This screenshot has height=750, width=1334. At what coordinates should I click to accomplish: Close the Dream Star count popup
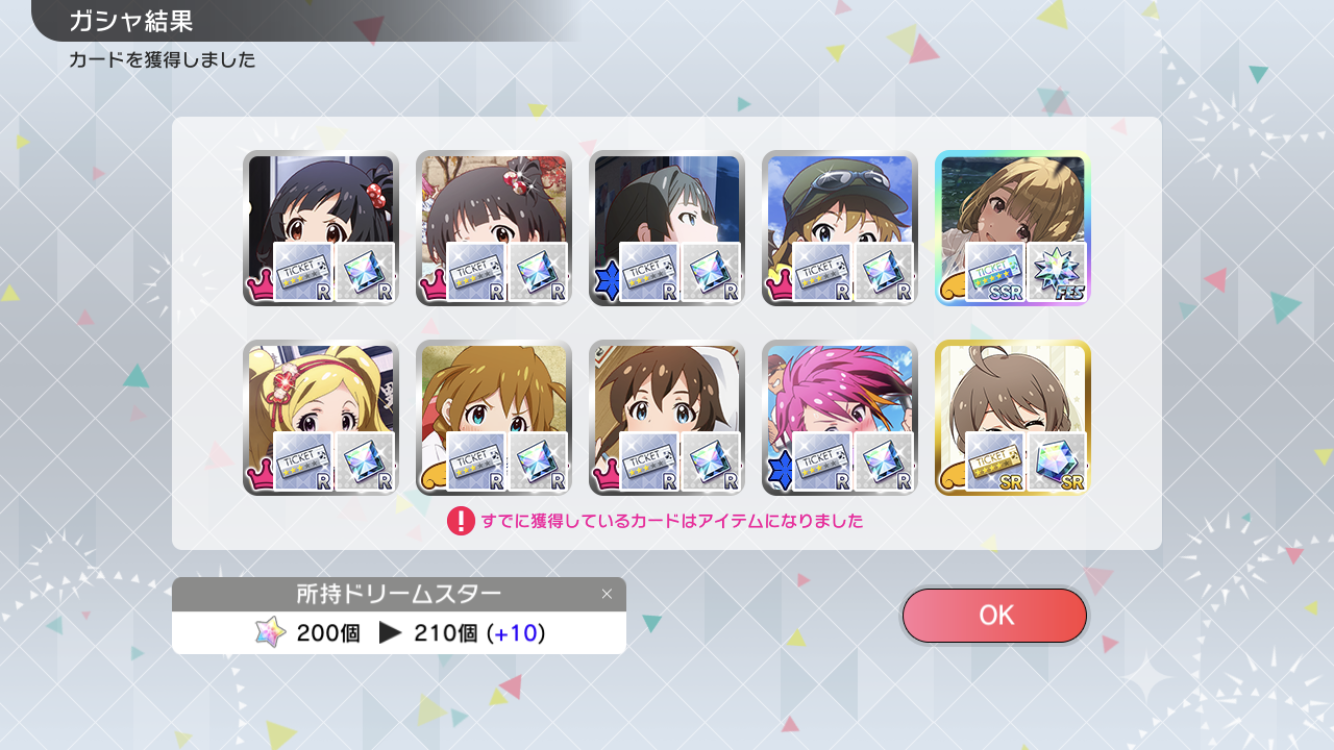coord(606,594)
